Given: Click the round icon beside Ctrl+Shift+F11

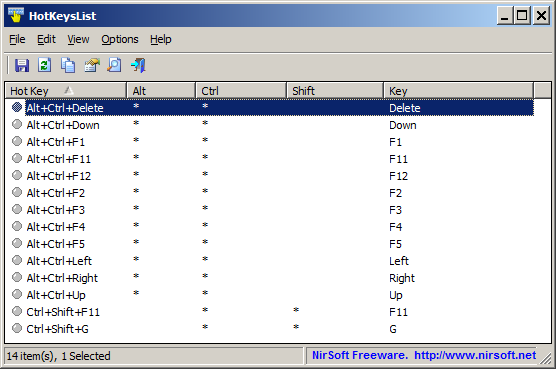Looking at the screenshot, I should tap(17, 311).
